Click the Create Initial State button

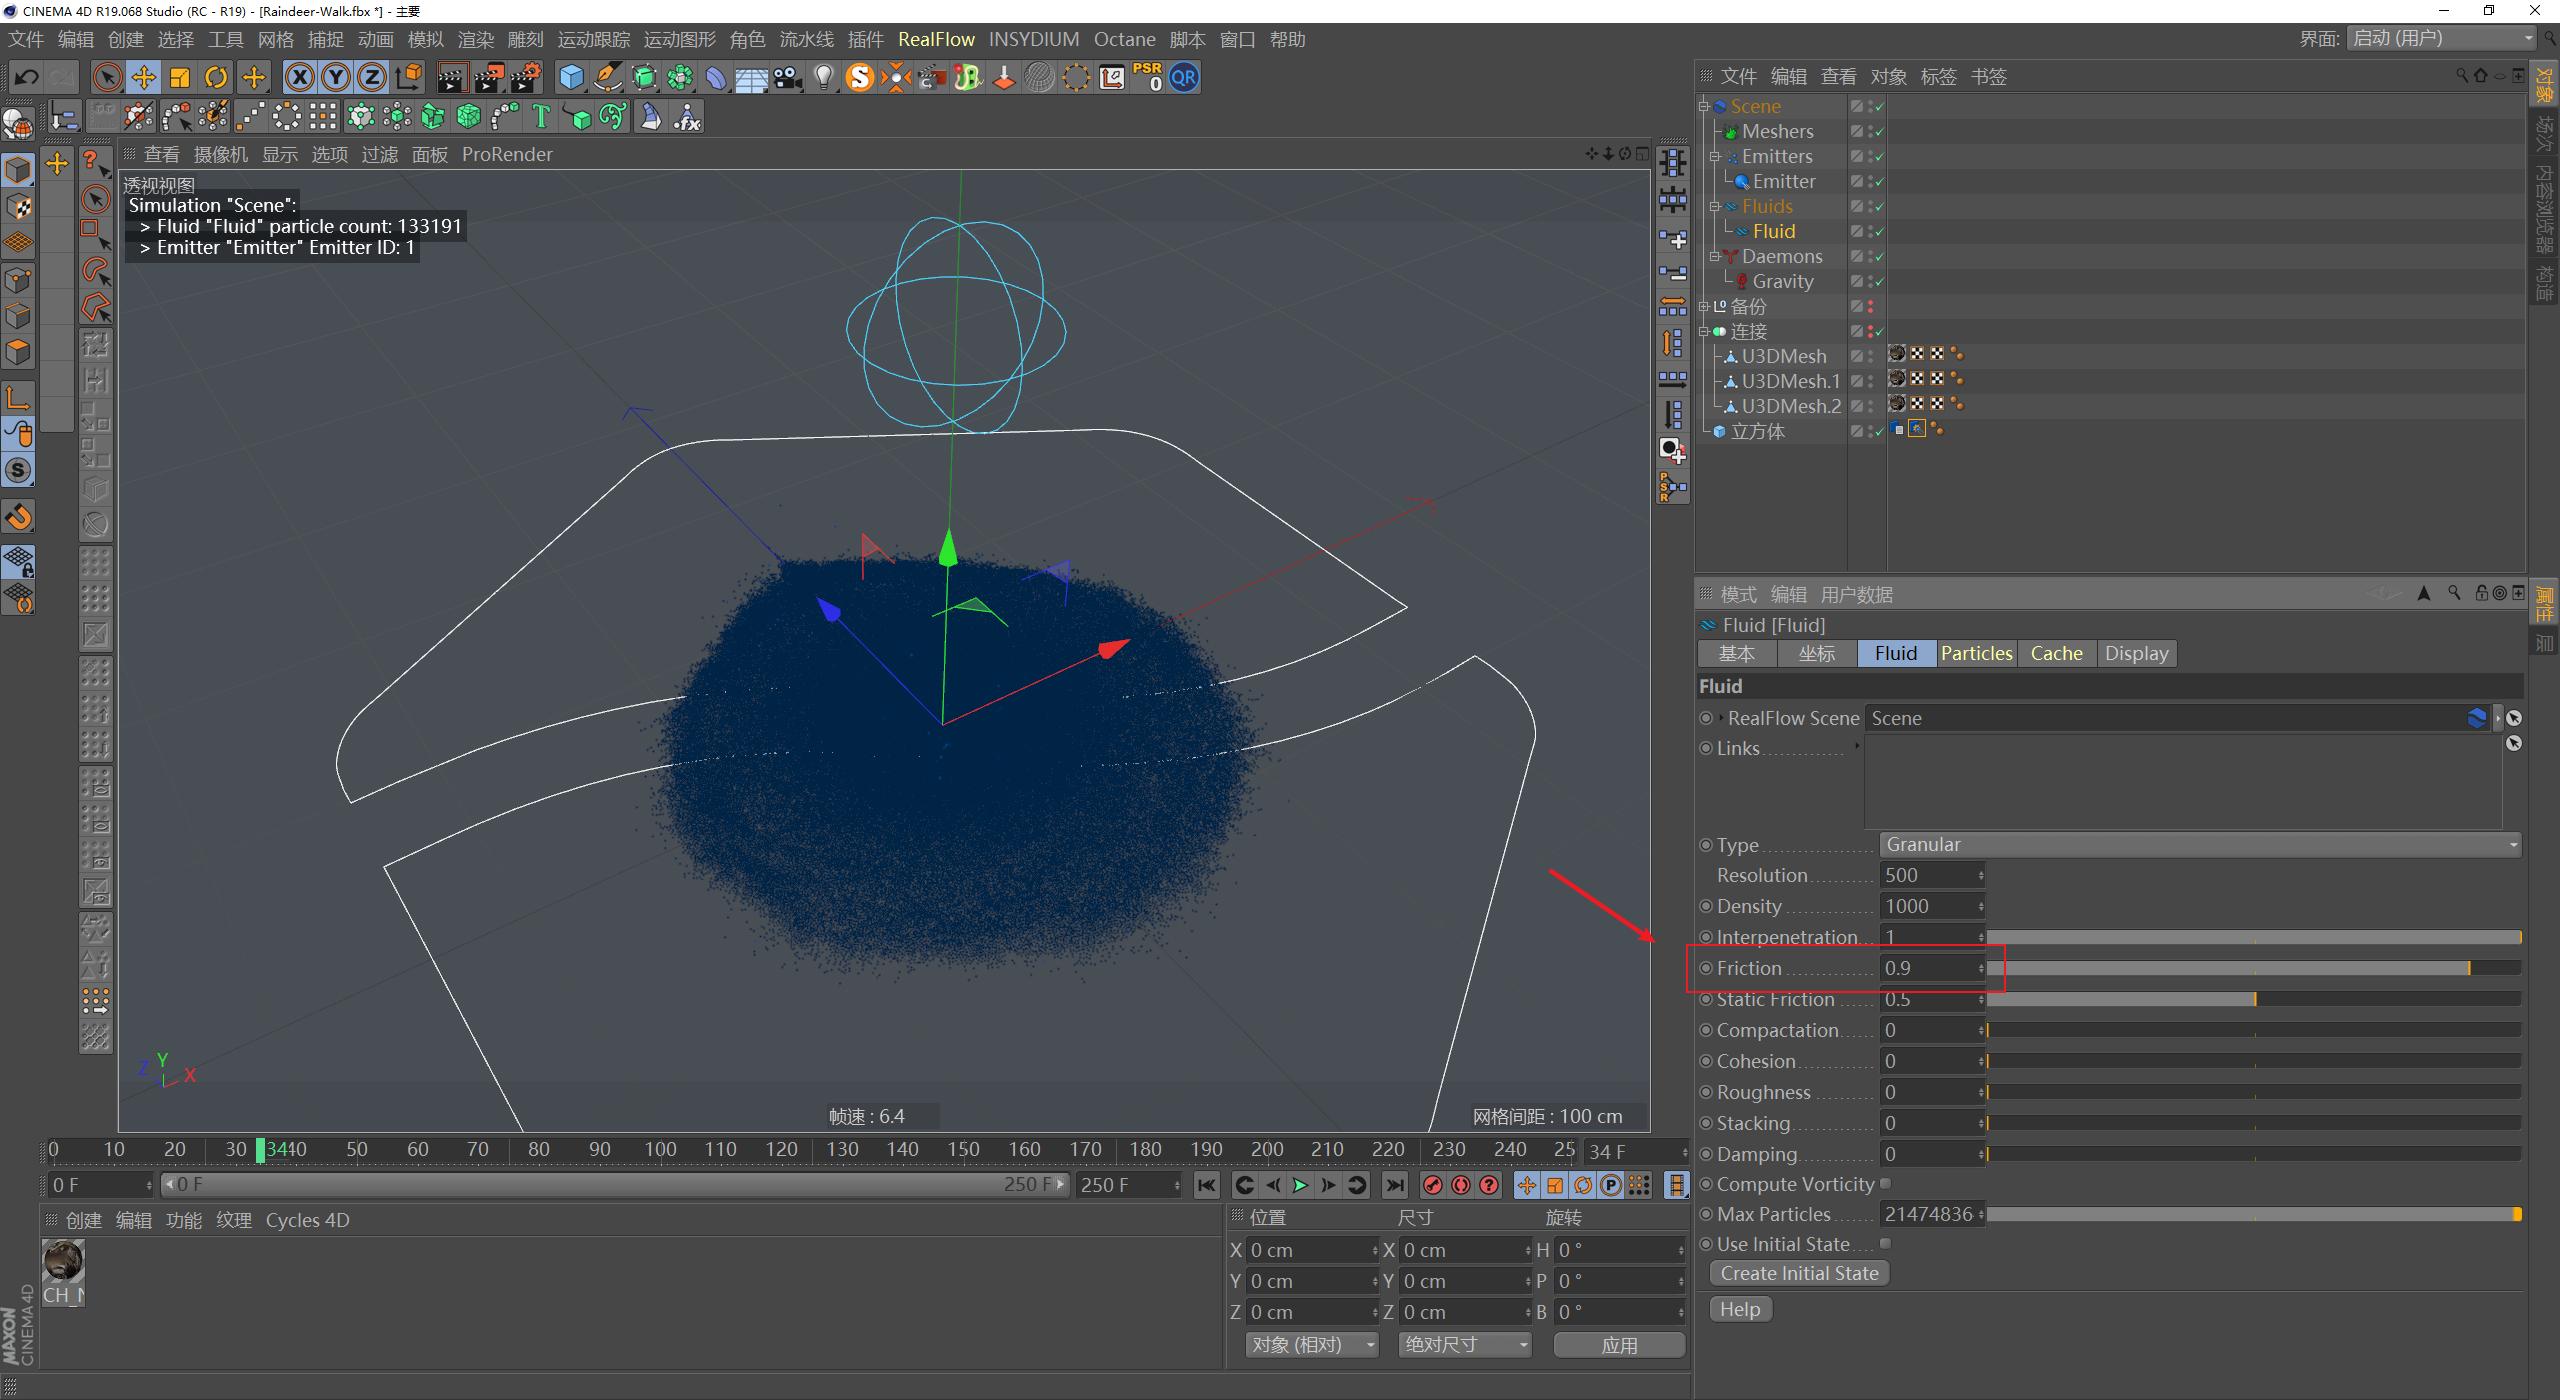point(1798,1273)
